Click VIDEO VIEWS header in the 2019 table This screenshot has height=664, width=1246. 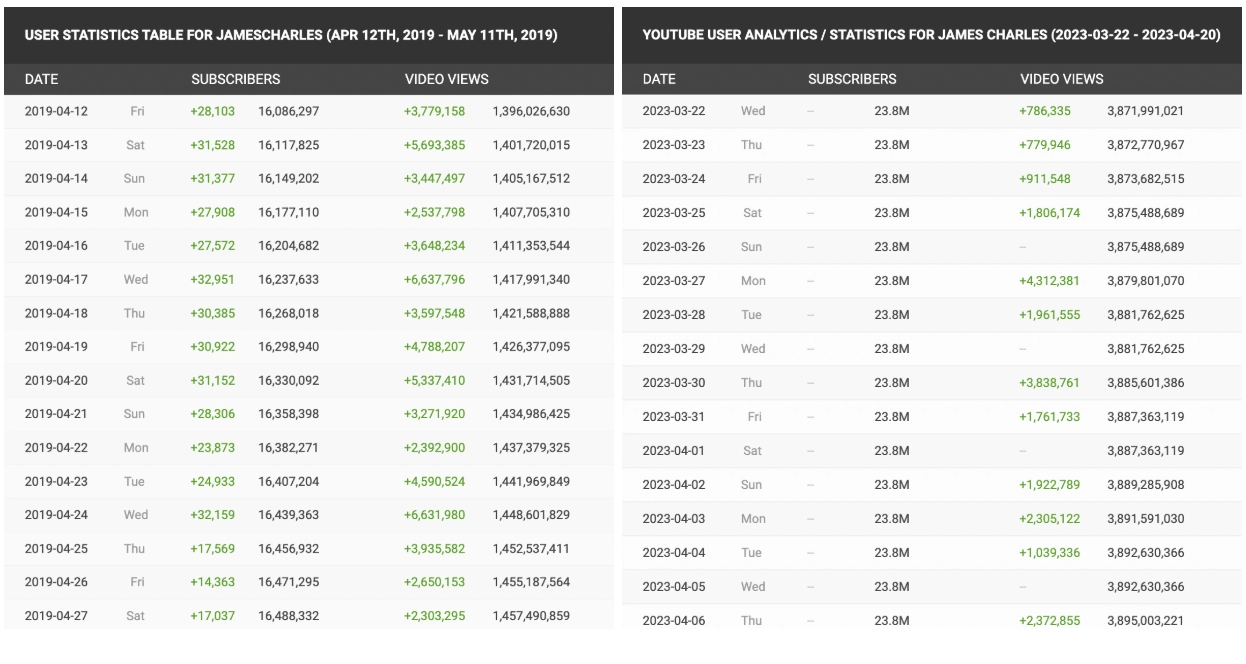coord(446,79)
